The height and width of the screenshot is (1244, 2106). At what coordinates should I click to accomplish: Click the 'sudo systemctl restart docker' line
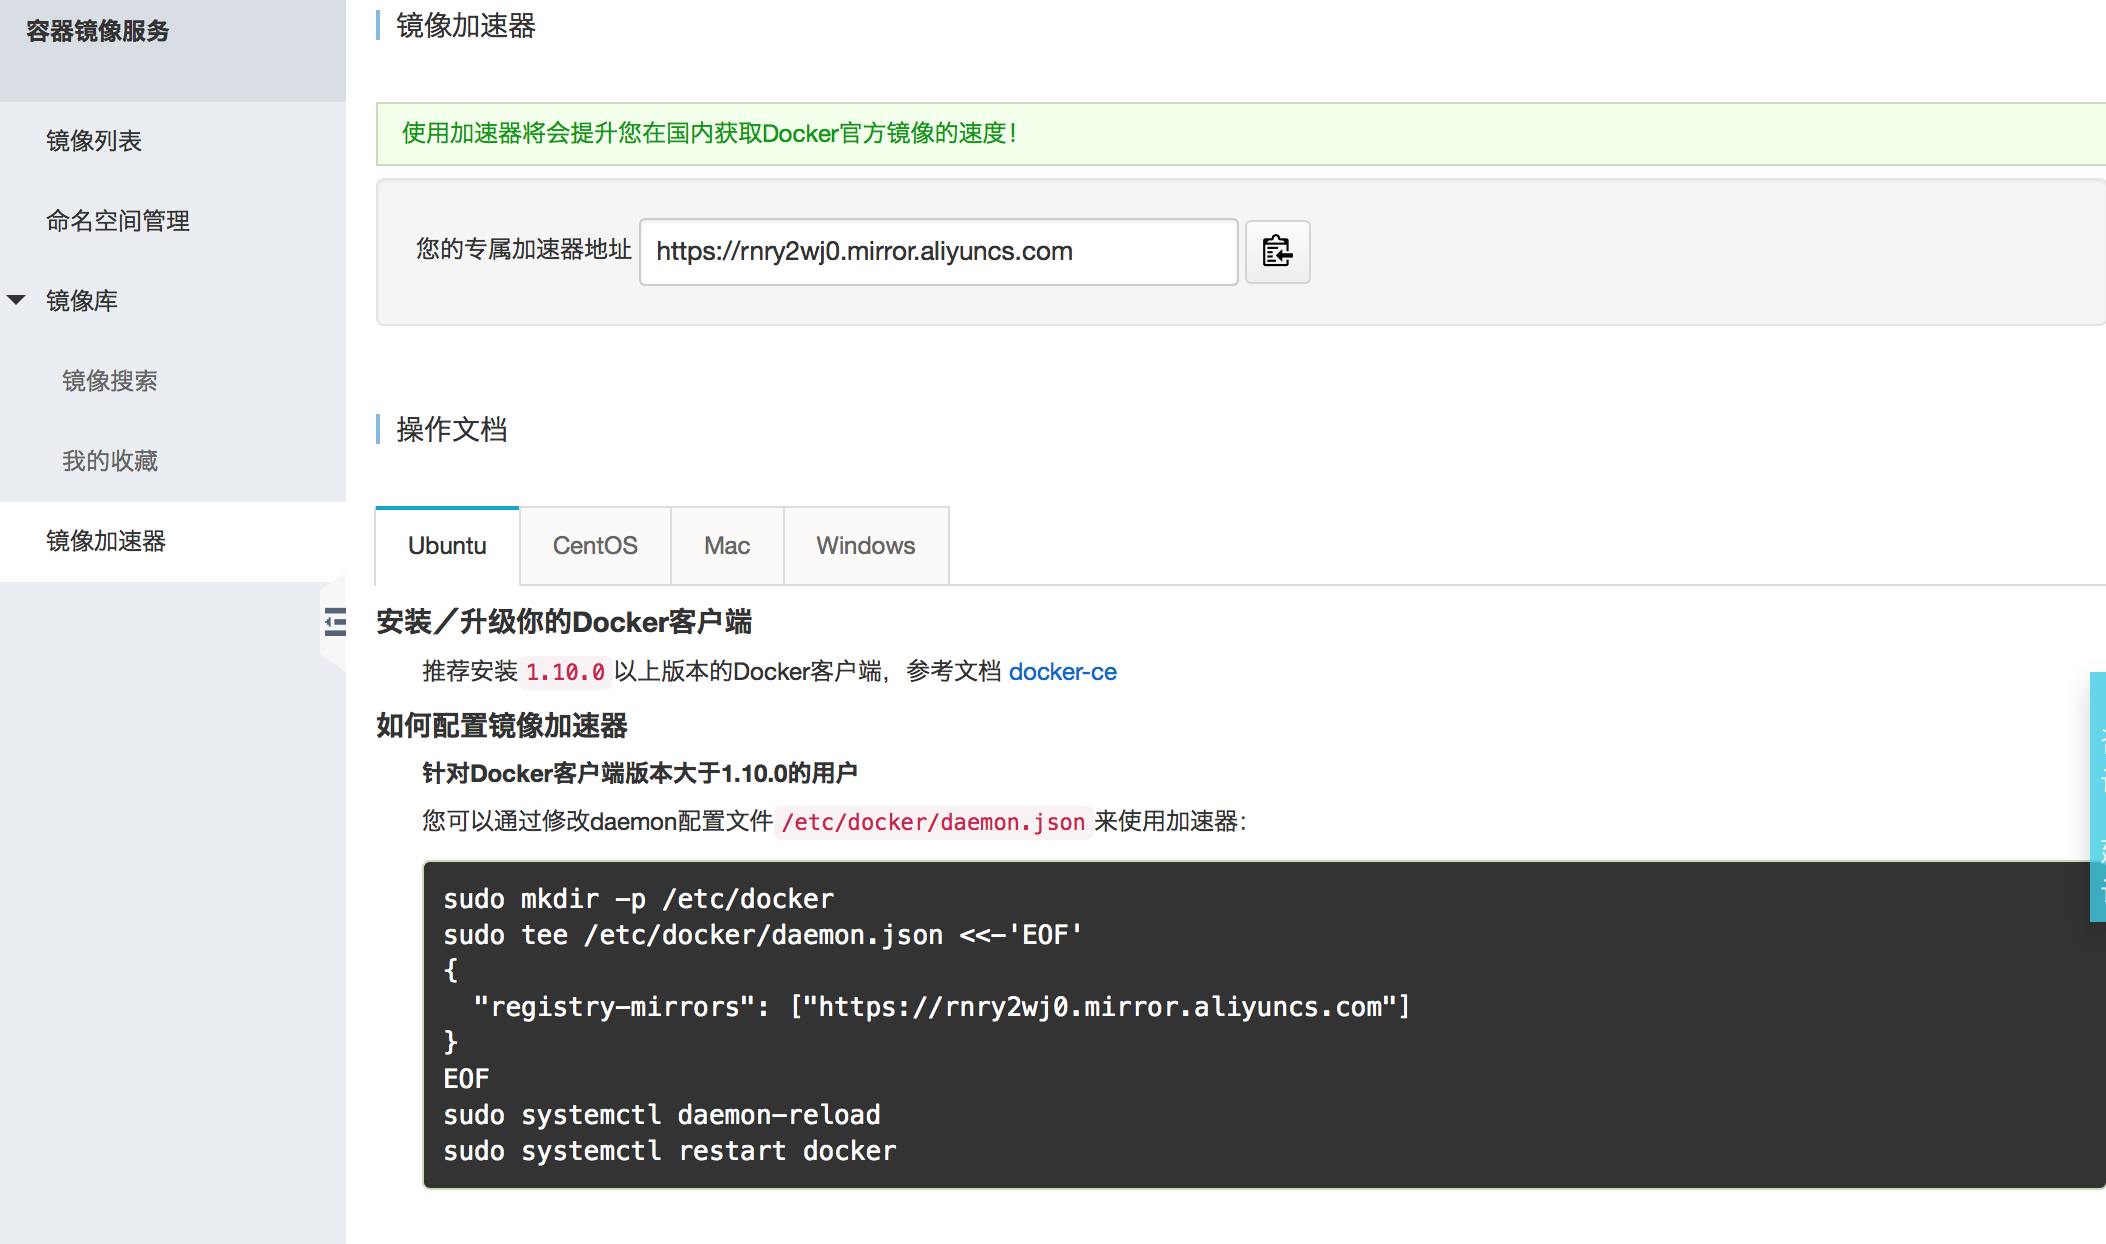pyautogui.click(x=670, y=1151)
